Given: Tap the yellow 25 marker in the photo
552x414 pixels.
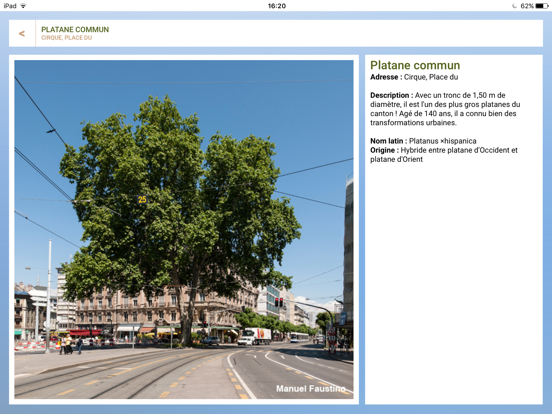Looking at the screenshot, I should 142,200.
